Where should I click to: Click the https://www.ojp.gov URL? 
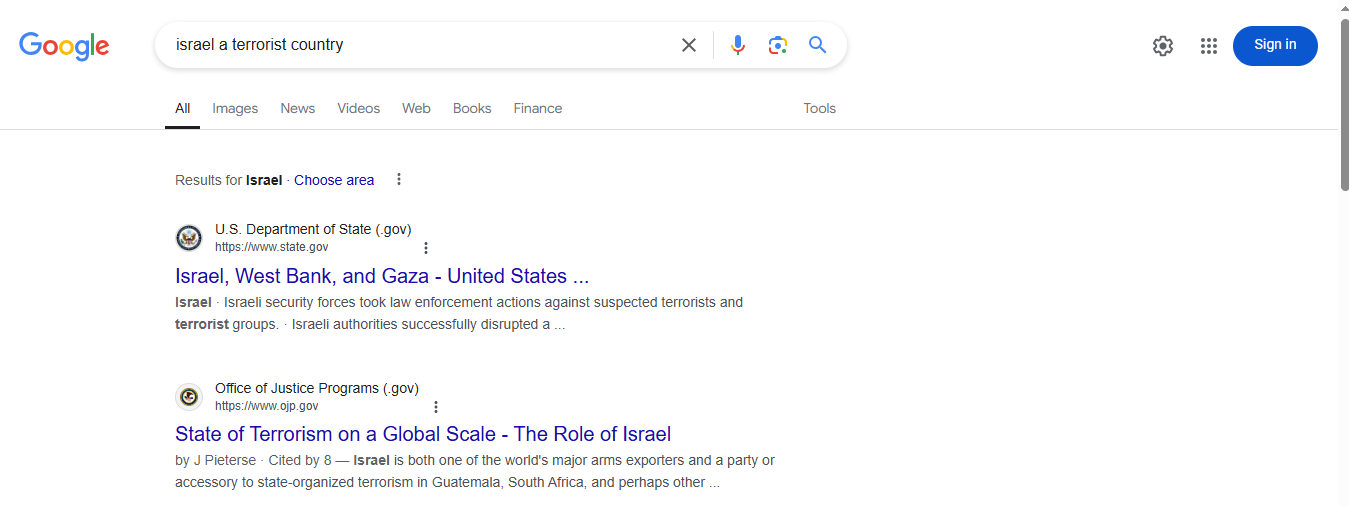267,406
